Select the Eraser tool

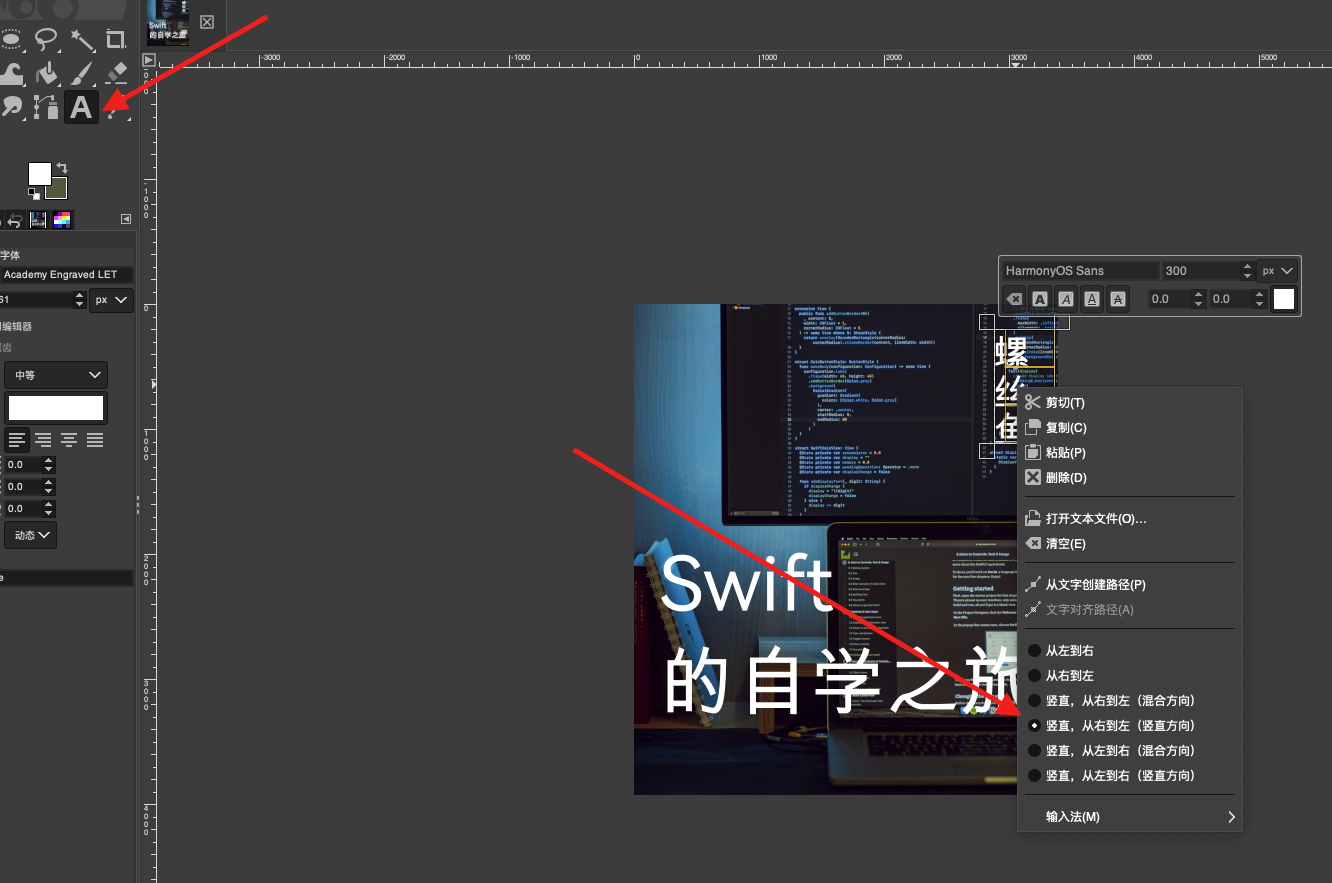point(116,73)
